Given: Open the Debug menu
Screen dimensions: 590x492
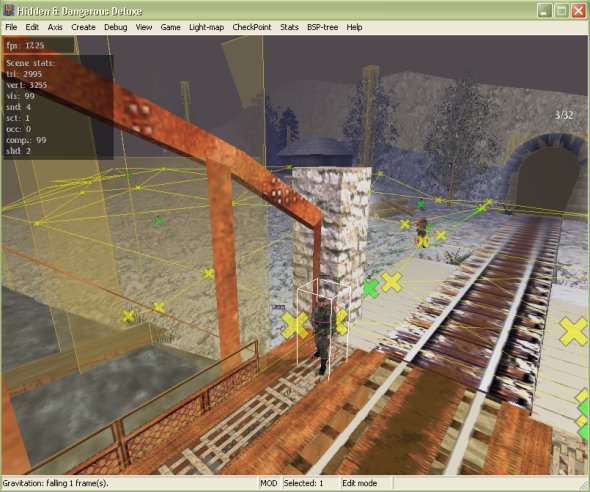Looking at the screenshot, I should (116, 27).
